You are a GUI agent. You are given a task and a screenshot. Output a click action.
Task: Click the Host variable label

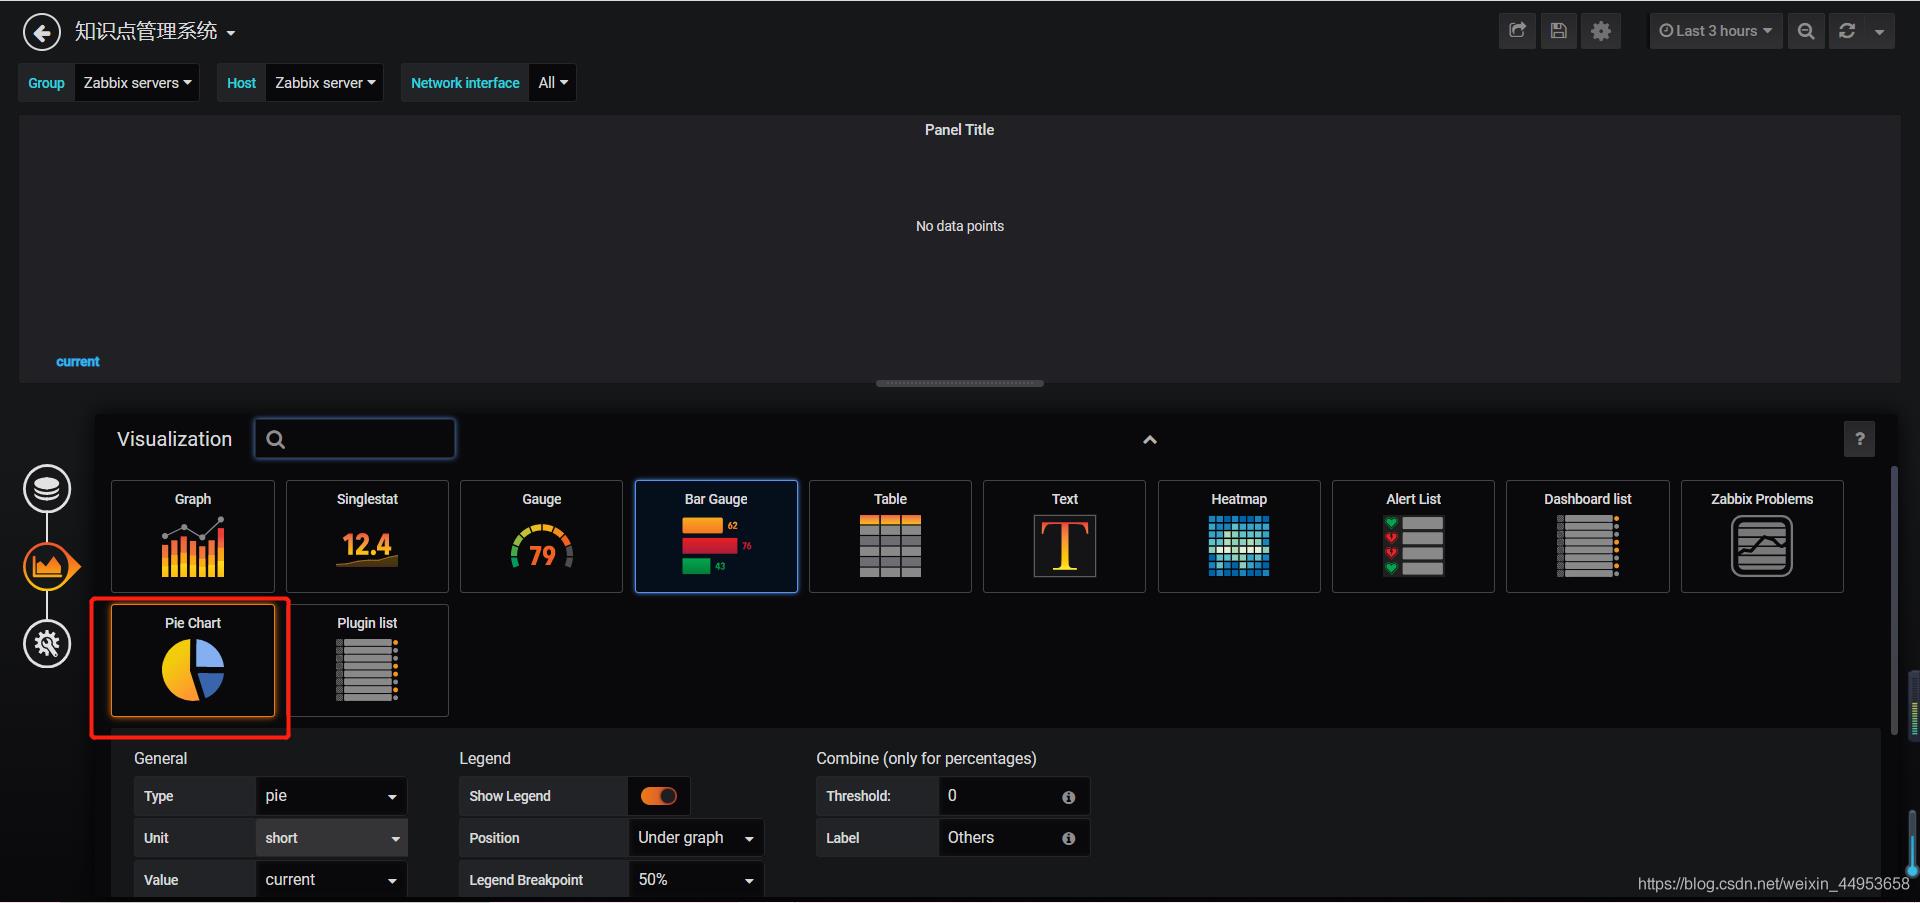pyautogui.click(x=241, y=83)
